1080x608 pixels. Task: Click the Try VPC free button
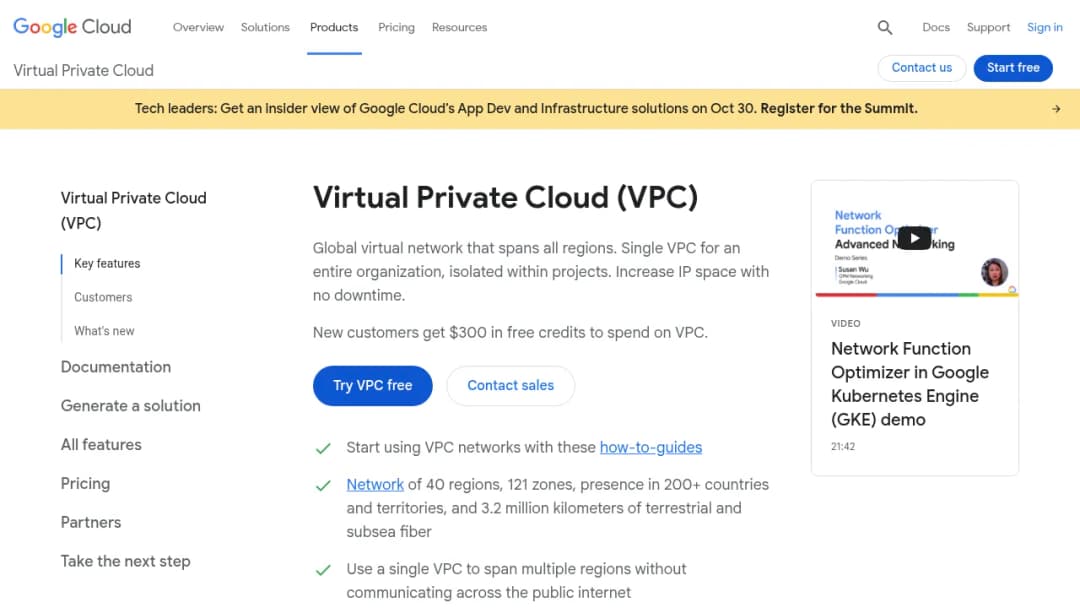[x=373, y=386]
